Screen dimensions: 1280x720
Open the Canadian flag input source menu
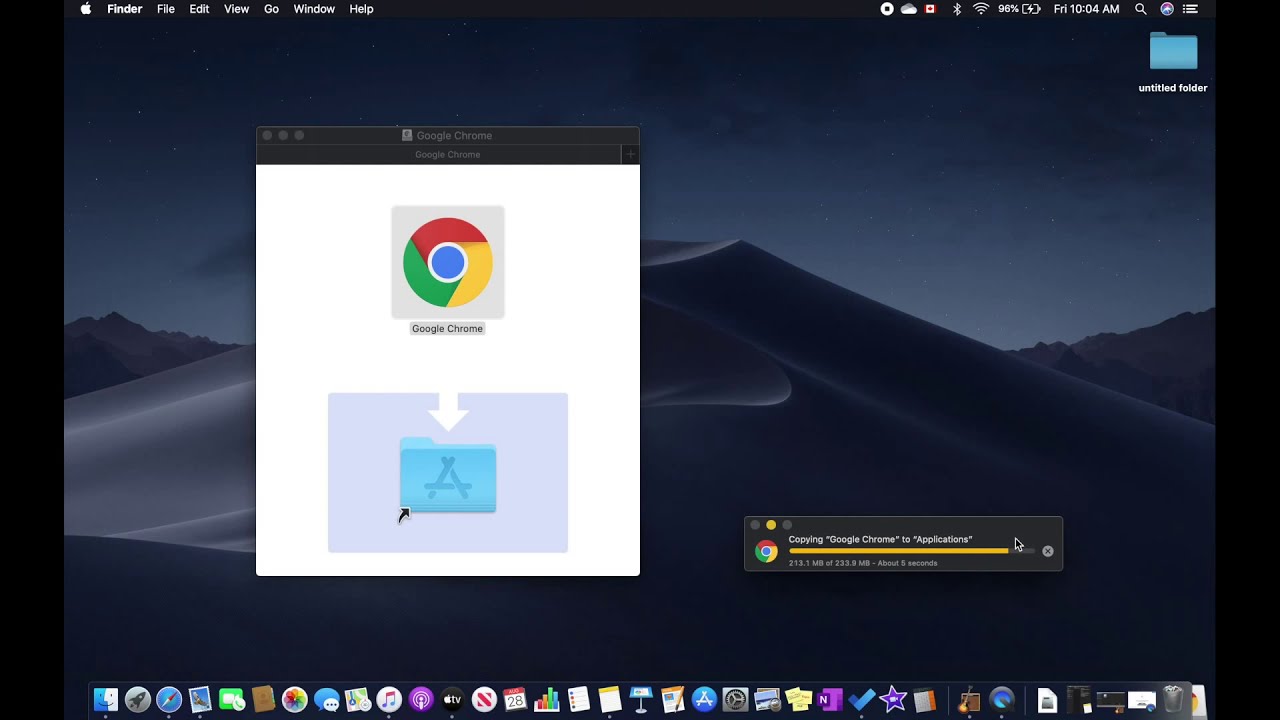tap(931, 9)
